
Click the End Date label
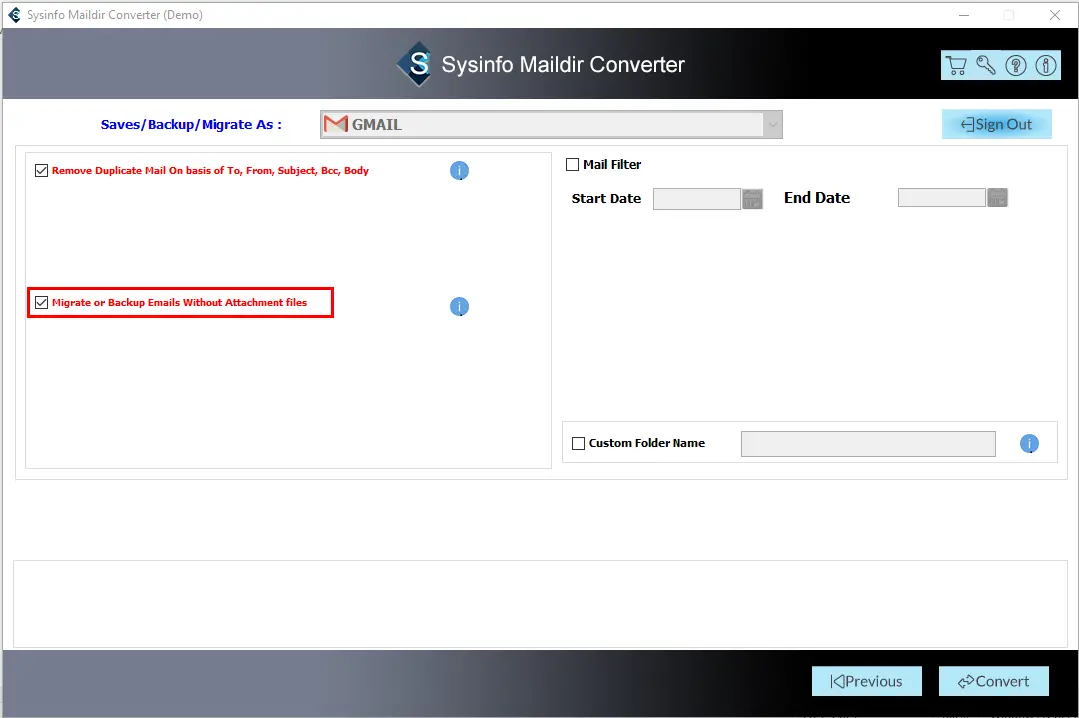[x=817, y=198]
